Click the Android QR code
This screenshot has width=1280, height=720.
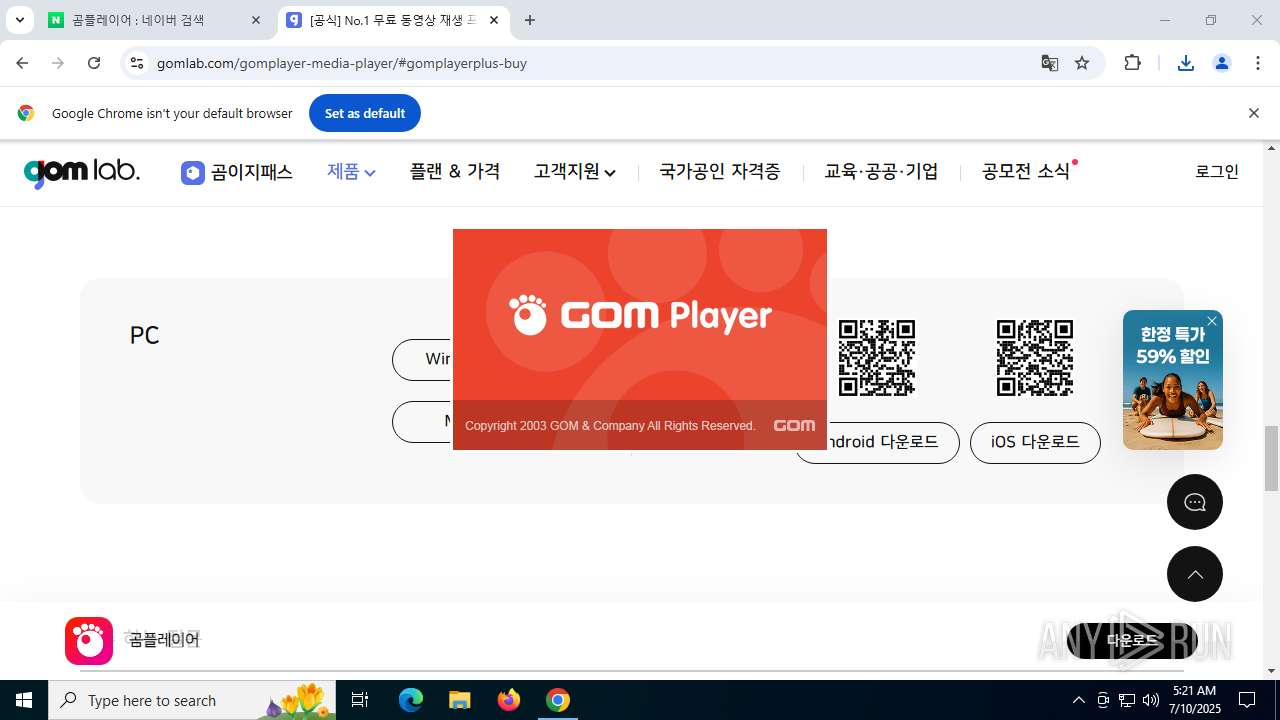pos(877,358)
